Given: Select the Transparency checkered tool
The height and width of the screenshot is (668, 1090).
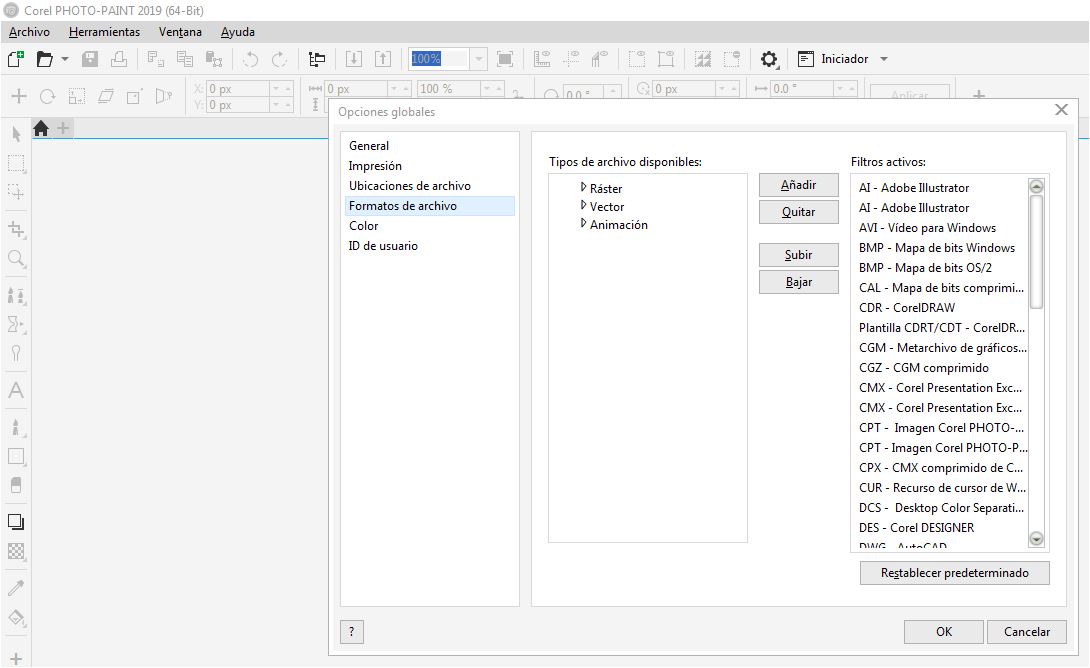Looking at the screenshot, I should 16,552.
